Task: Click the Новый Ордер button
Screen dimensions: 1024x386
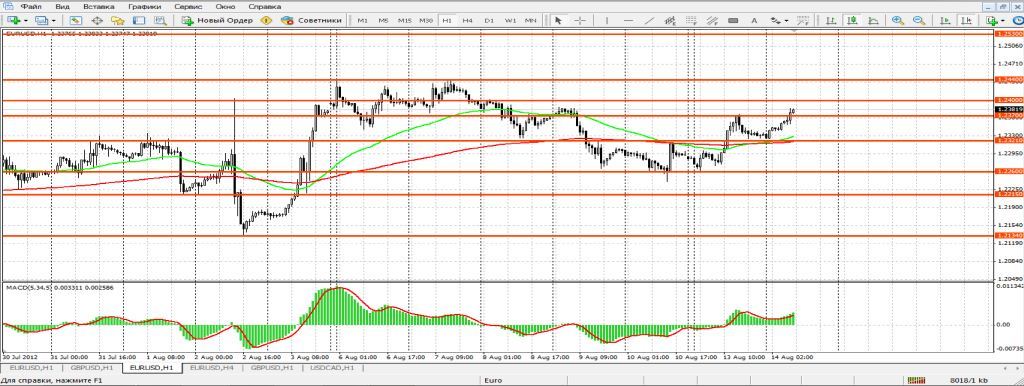Action: pyautogui.click(x=217, y=20)
